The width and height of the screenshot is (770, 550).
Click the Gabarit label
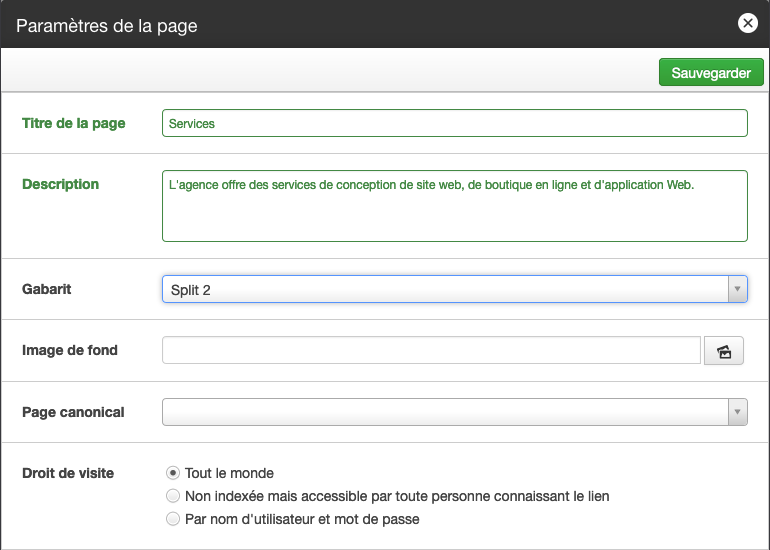click(47, 289)
